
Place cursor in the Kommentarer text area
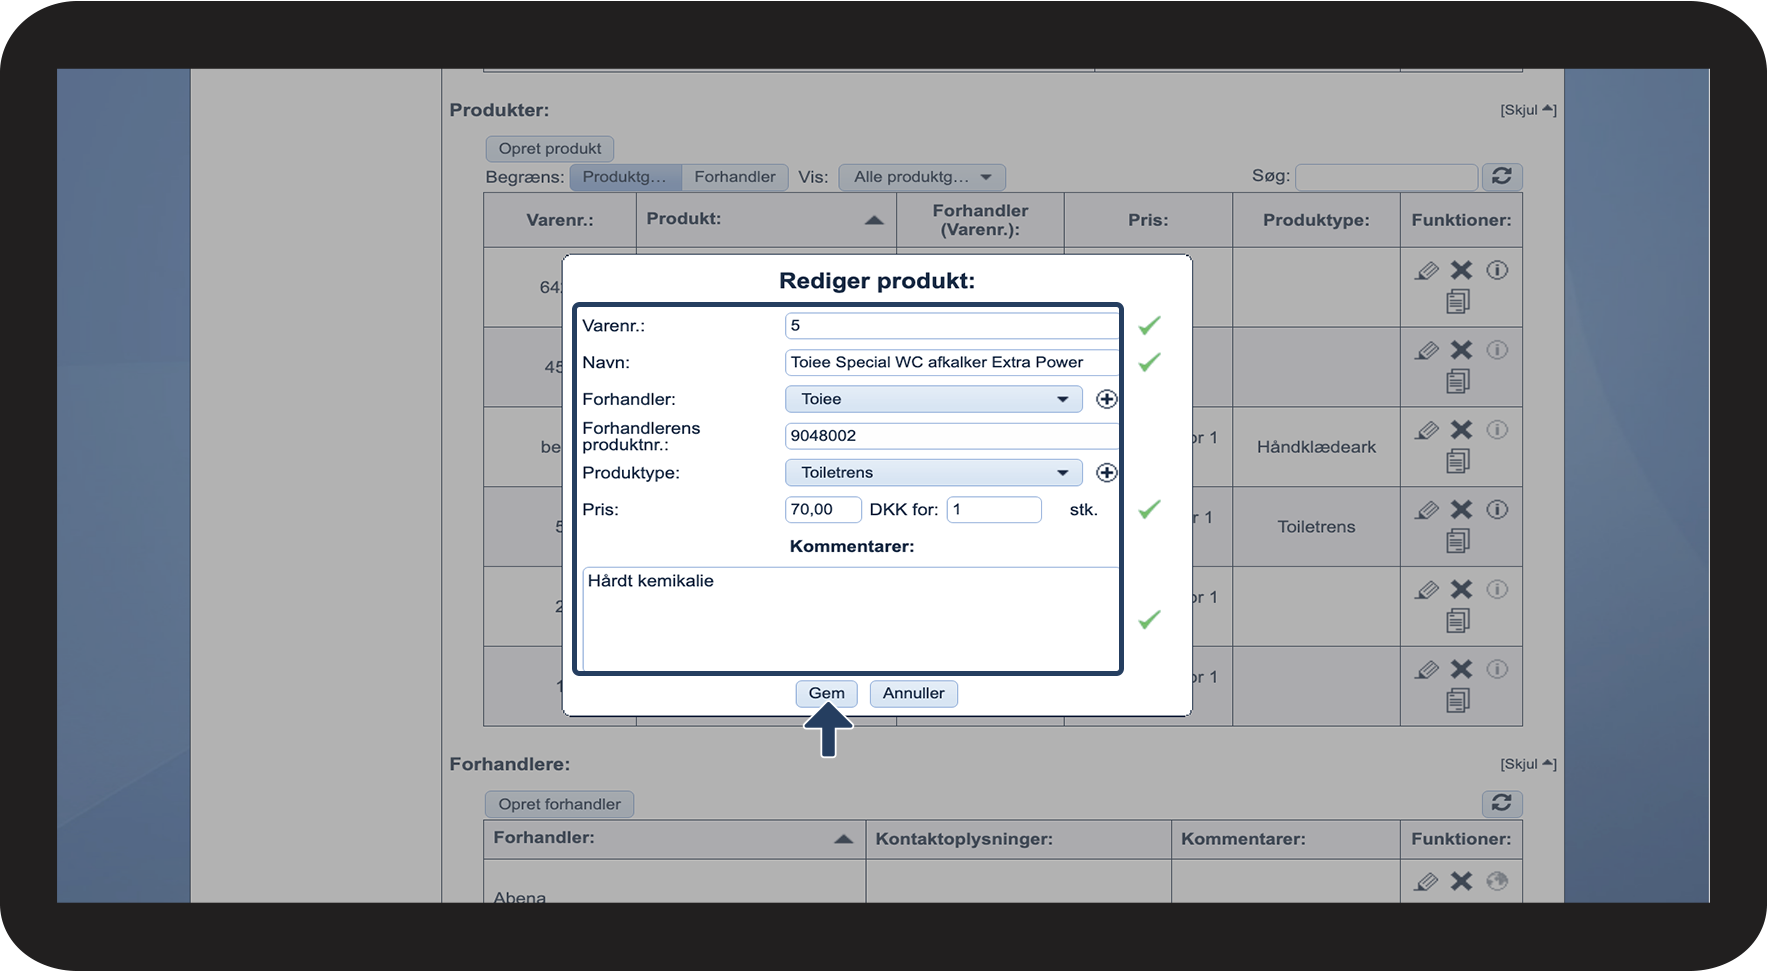pos(850,618)
